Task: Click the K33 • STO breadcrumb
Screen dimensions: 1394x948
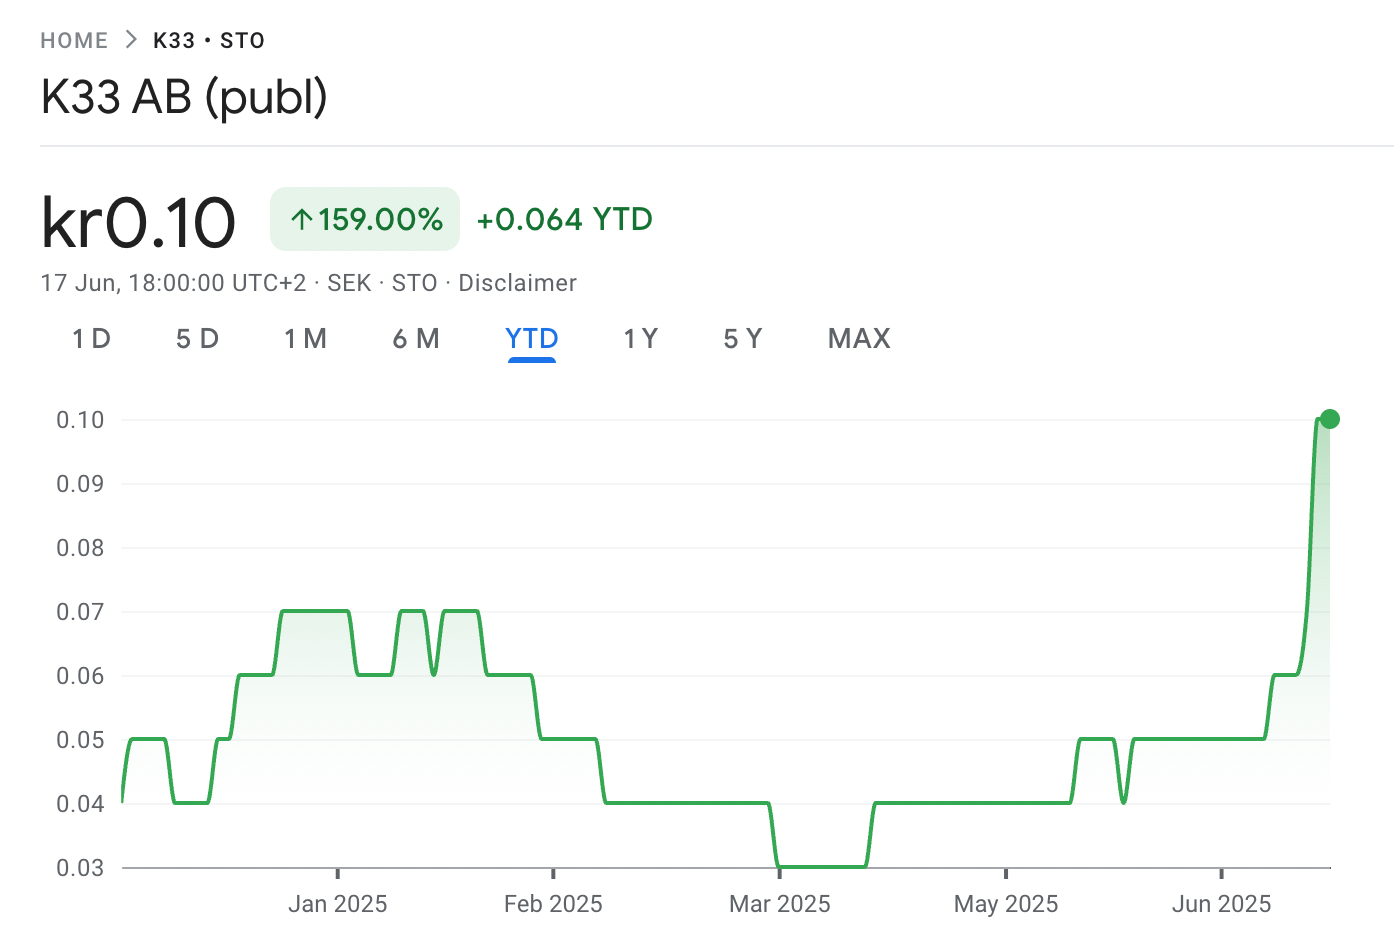Action: click(209, 41)
